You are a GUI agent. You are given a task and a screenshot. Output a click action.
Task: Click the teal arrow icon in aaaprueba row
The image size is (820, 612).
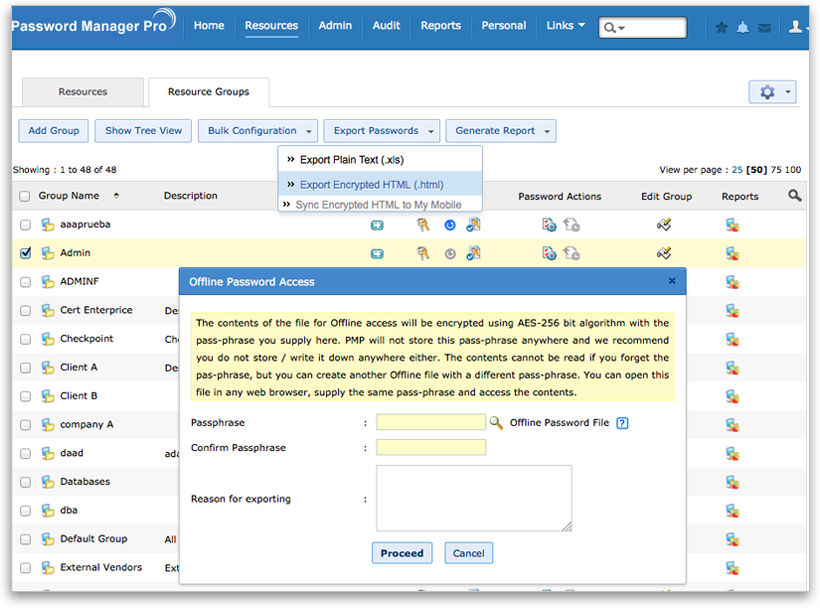point(377,225)
